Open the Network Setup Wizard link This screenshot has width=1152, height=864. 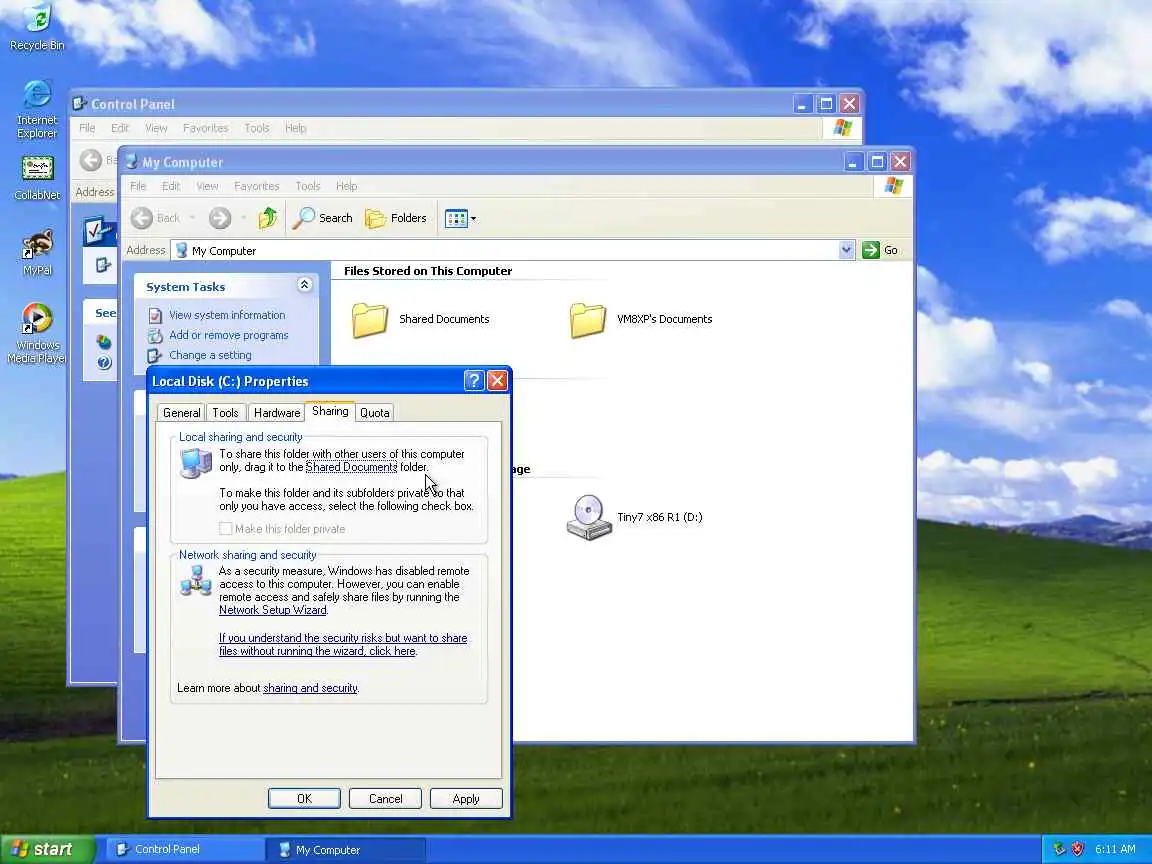click(273, 611)
